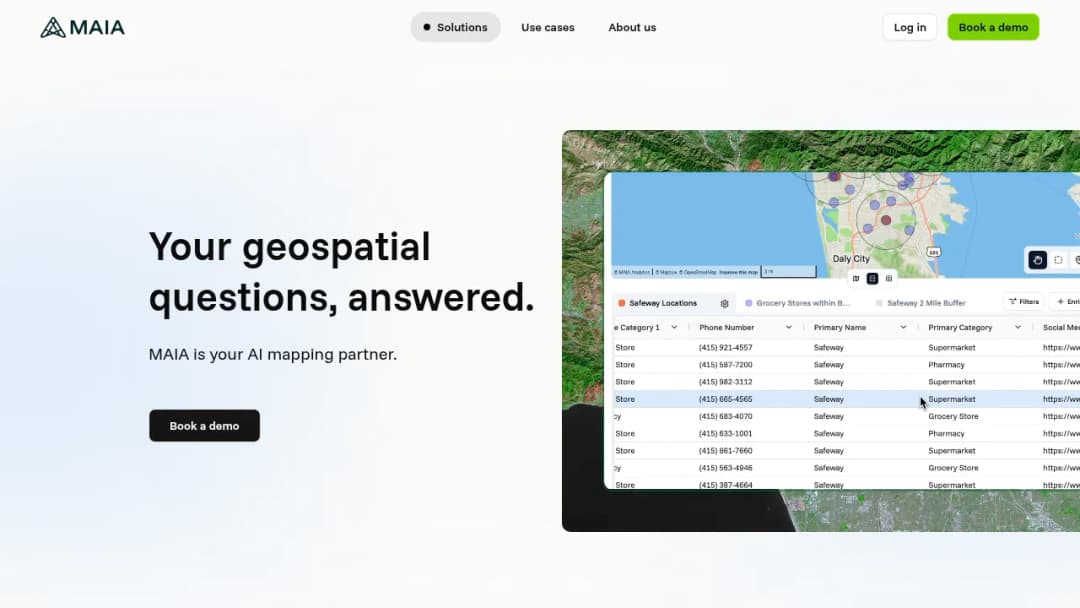Click the Primary Name column header label
Screen dimensions: 1080x608
[x=840, y=328]
